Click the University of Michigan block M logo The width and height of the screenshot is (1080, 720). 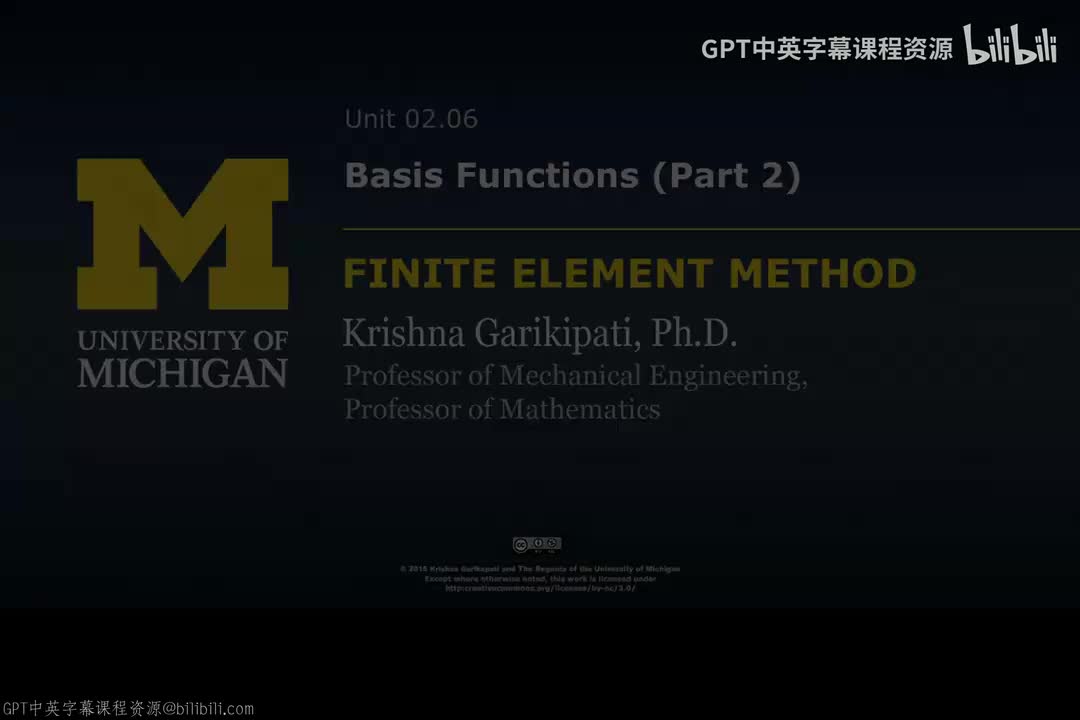[x=183, y=234]
